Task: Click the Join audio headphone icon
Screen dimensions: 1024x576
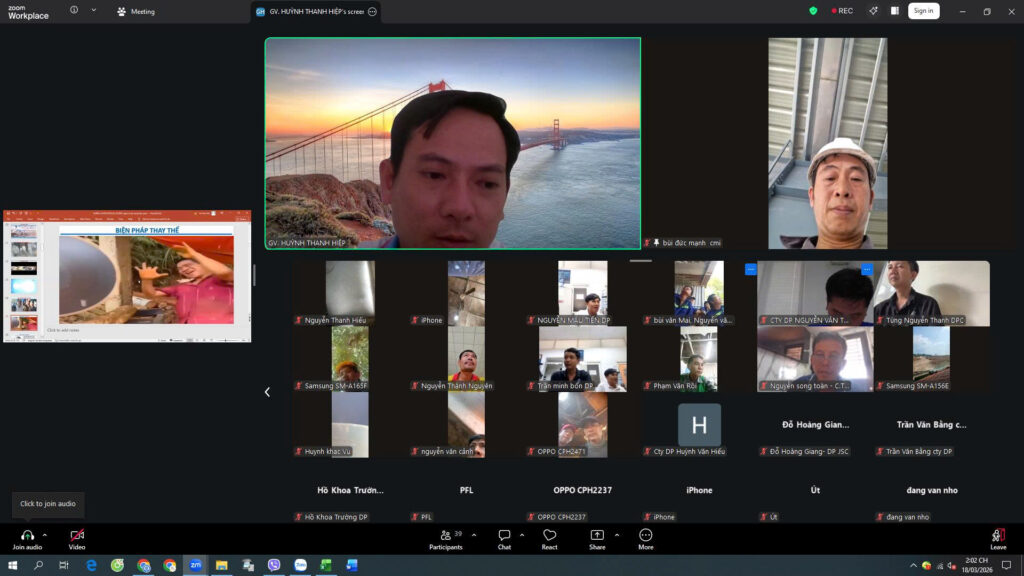Action: coord(27,536)
